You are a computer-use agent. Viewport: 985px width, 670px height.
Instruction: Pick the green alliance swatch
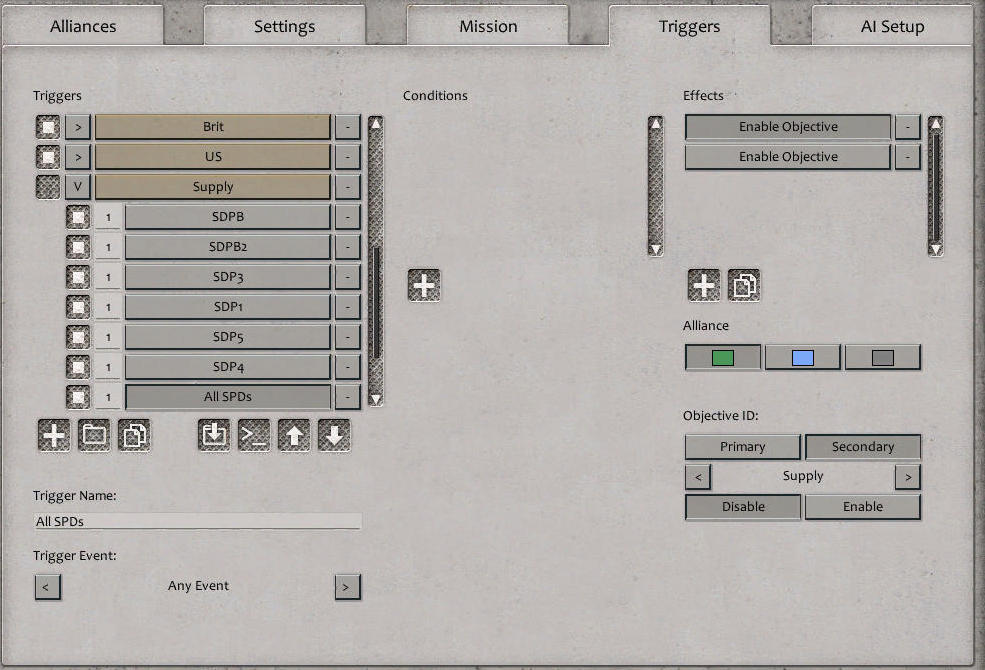tap(722, 357)
